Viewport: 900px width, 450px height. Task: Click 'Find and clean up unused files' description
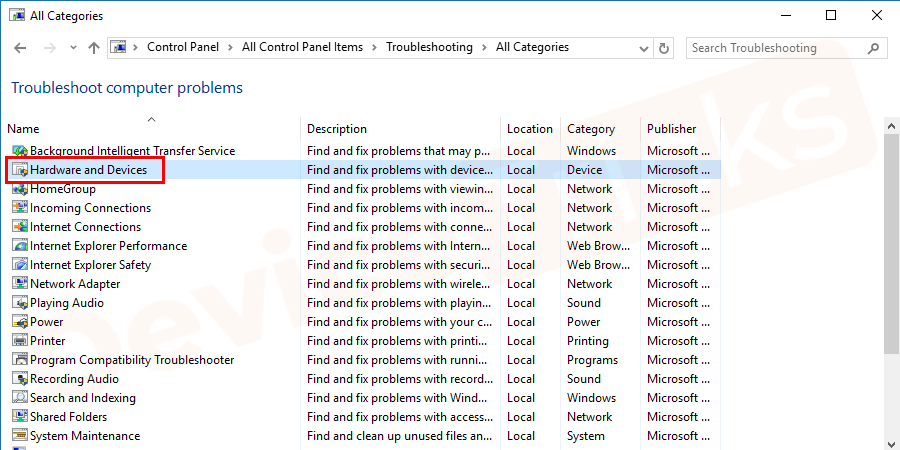click(399, 436)
